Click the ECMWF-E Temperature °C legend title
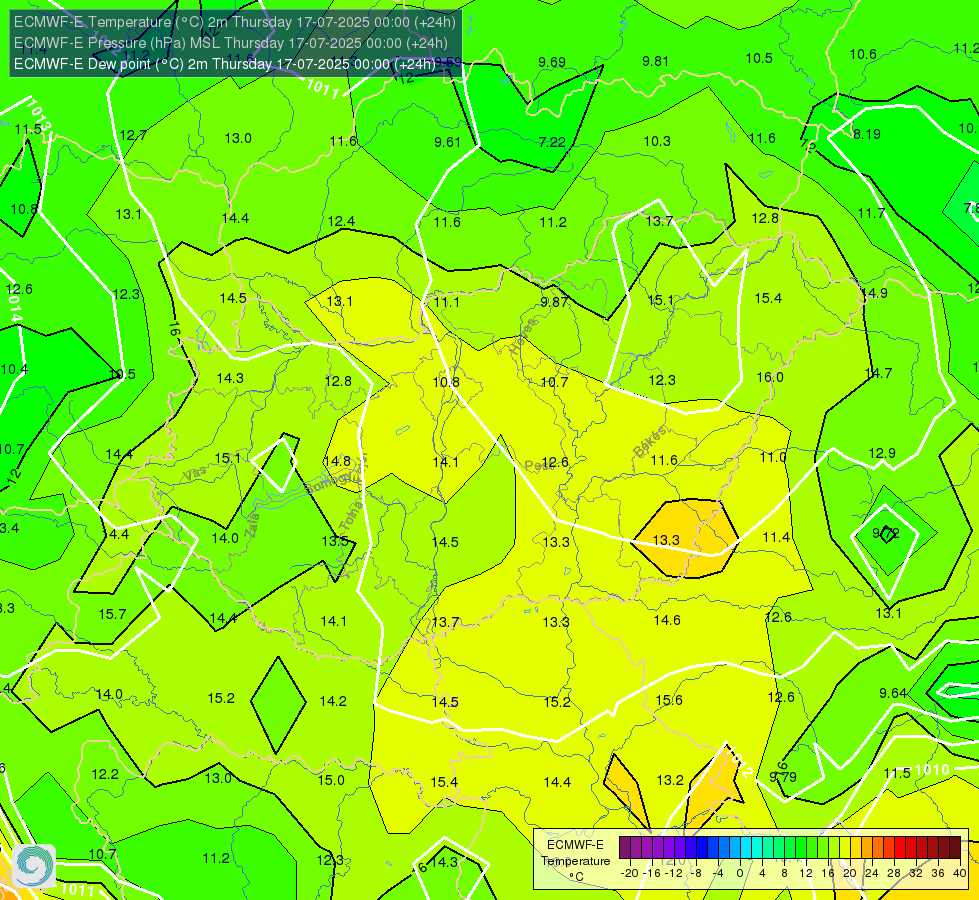The height and width of the screenshot is (900, 979). click(x=575, y=861)
